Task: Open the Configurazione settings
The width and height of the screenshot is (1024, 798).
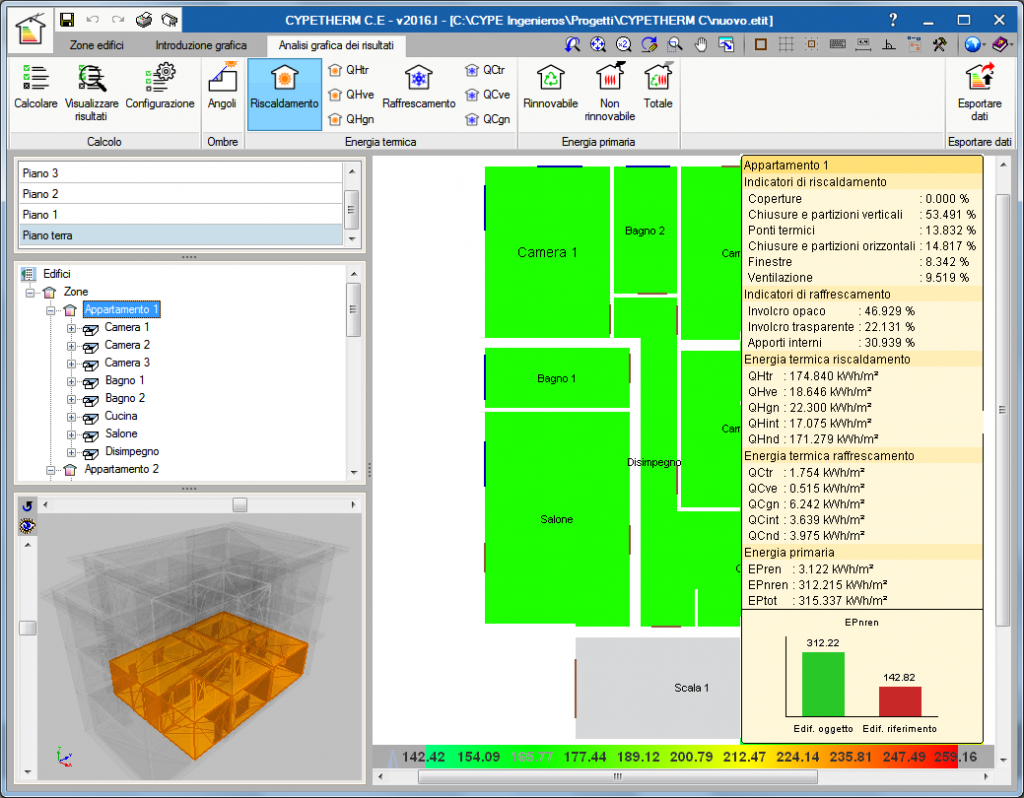Action: pyautogui.click(x=160, y=88)
